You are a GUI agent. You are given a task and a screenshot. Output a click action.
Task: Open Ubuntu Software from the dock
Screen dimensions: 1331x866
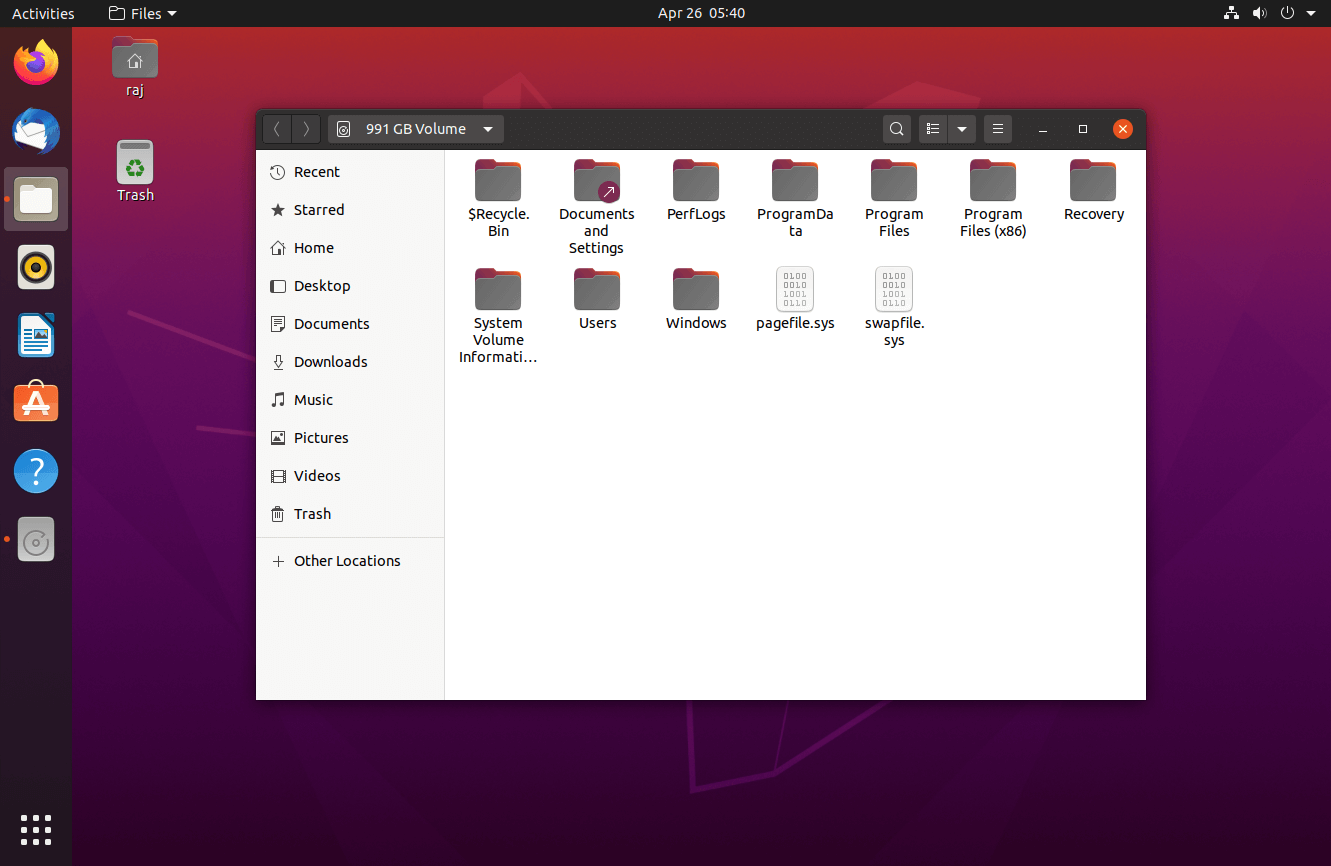(x=36, y=403)
